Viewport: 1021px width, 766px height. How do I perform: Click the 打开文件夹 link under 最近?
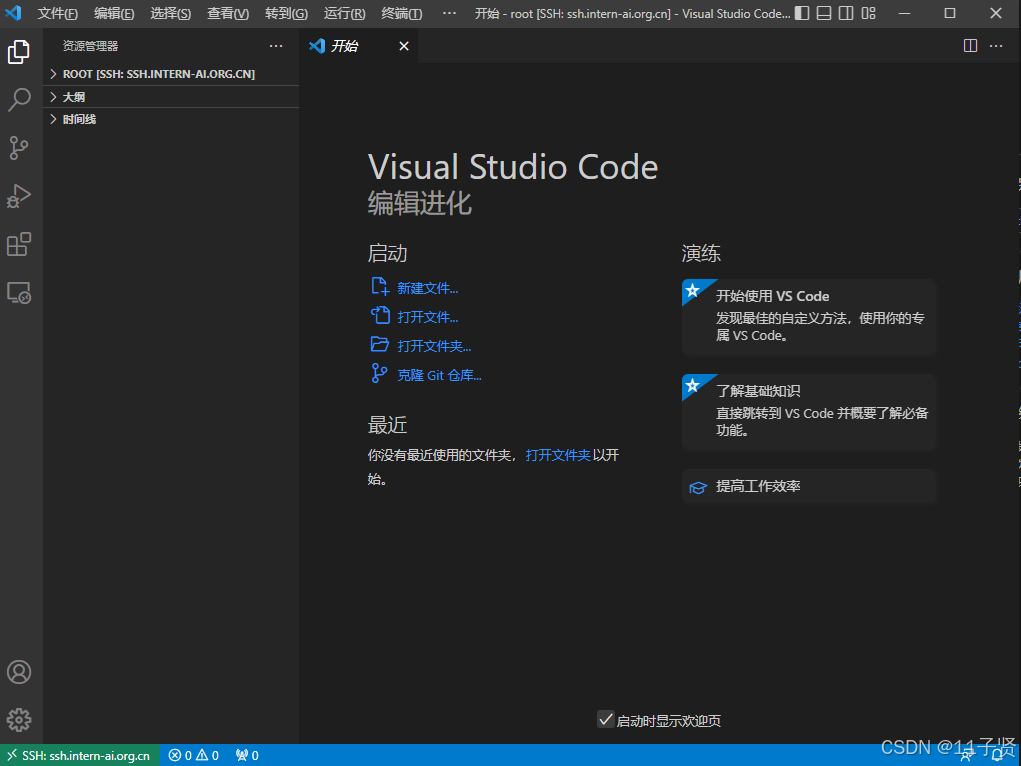click(558, 455)
